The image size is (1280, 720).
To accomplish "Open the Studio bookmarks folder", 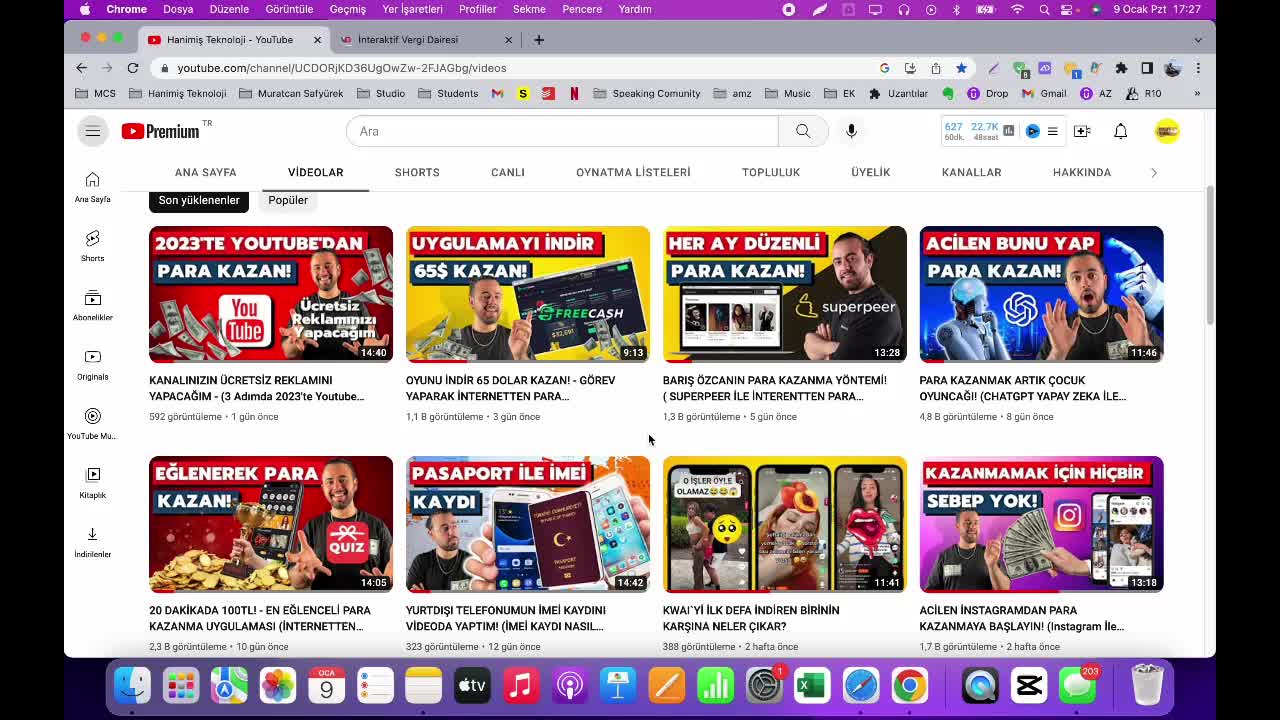I will (x=381, y=93).
